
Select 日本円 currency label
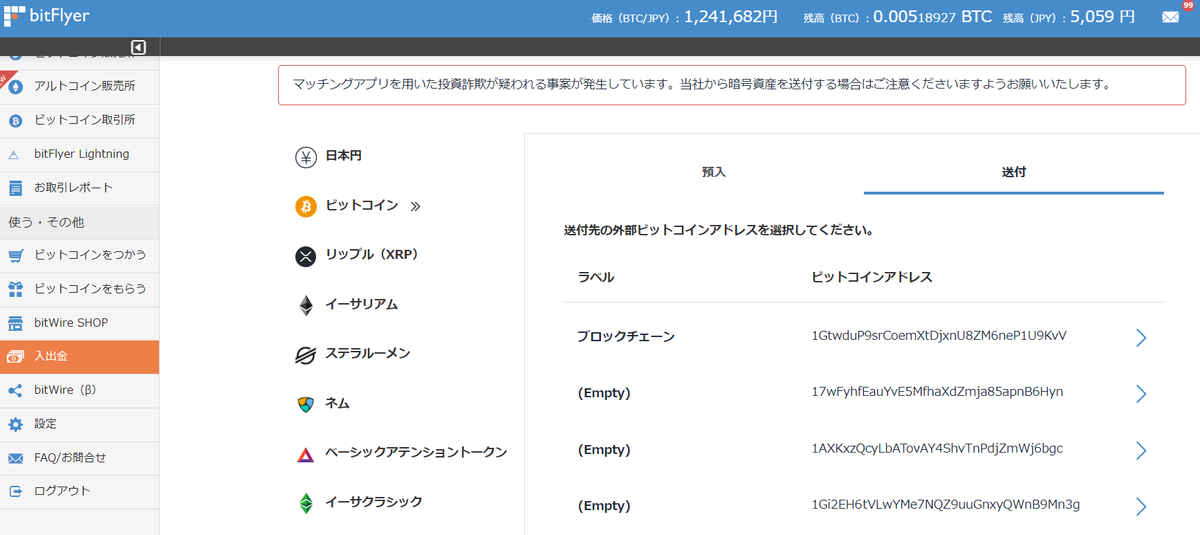[x=344, y=157]
